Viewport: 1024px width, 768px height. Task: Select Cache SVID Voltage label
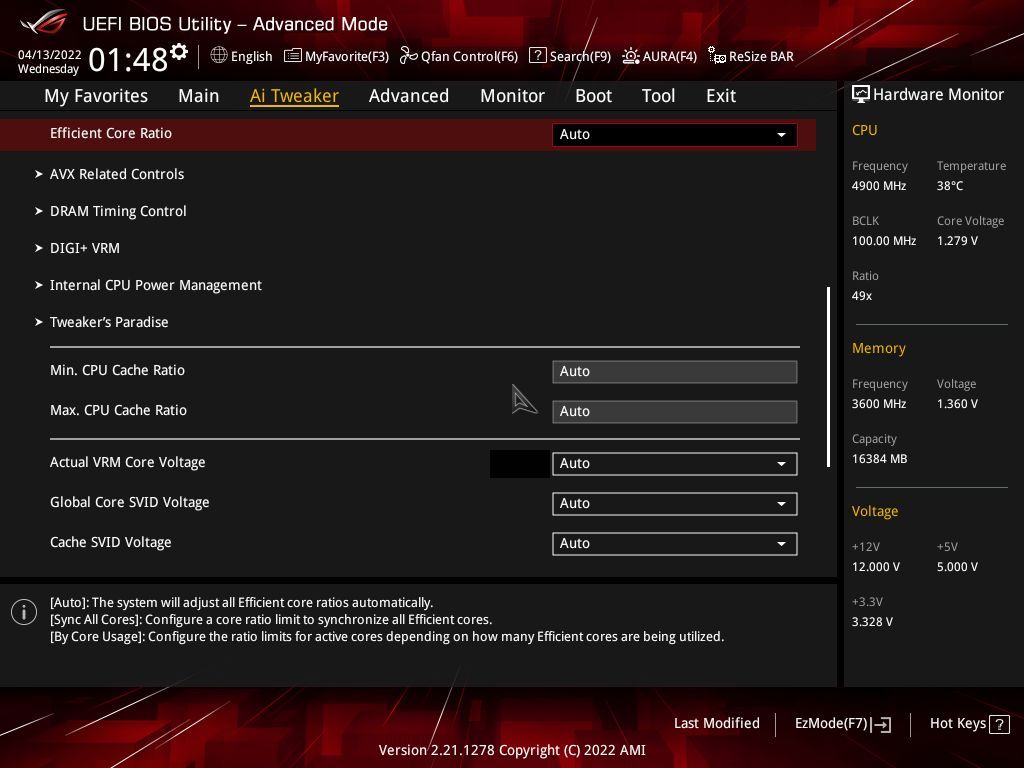[x=110, y=543]
